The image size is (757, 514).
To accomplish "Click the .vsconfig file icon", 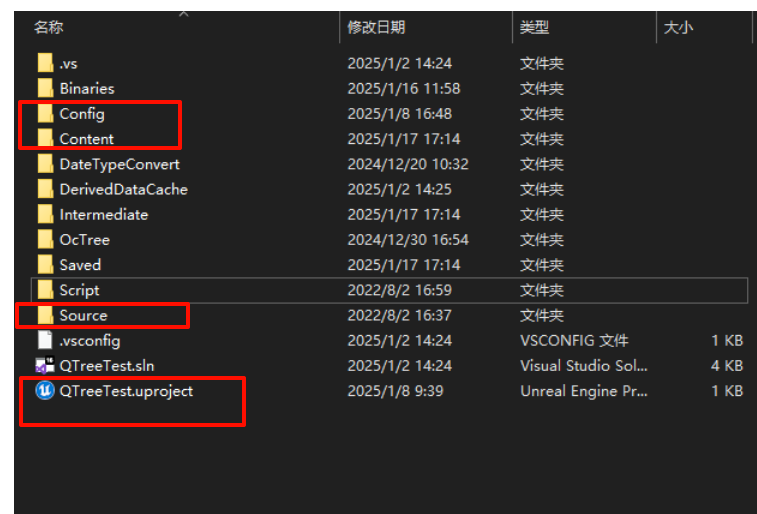I will coord(44,340).
